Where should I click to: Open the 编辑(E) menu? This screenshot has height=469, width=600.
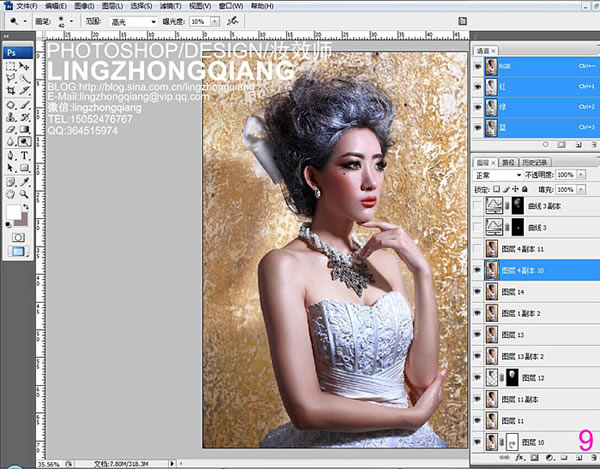point(55,6)
